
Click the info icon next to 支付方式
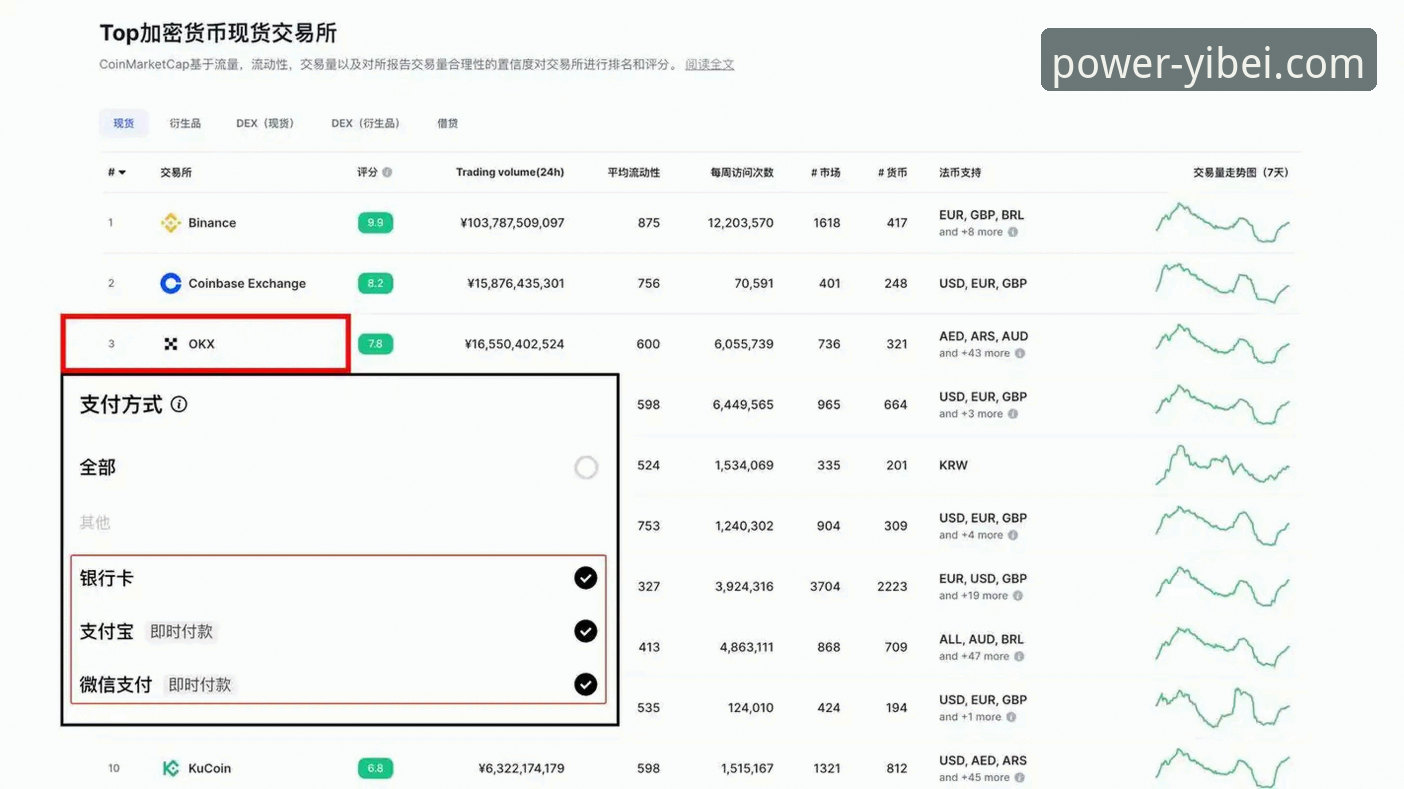(178, 404)
